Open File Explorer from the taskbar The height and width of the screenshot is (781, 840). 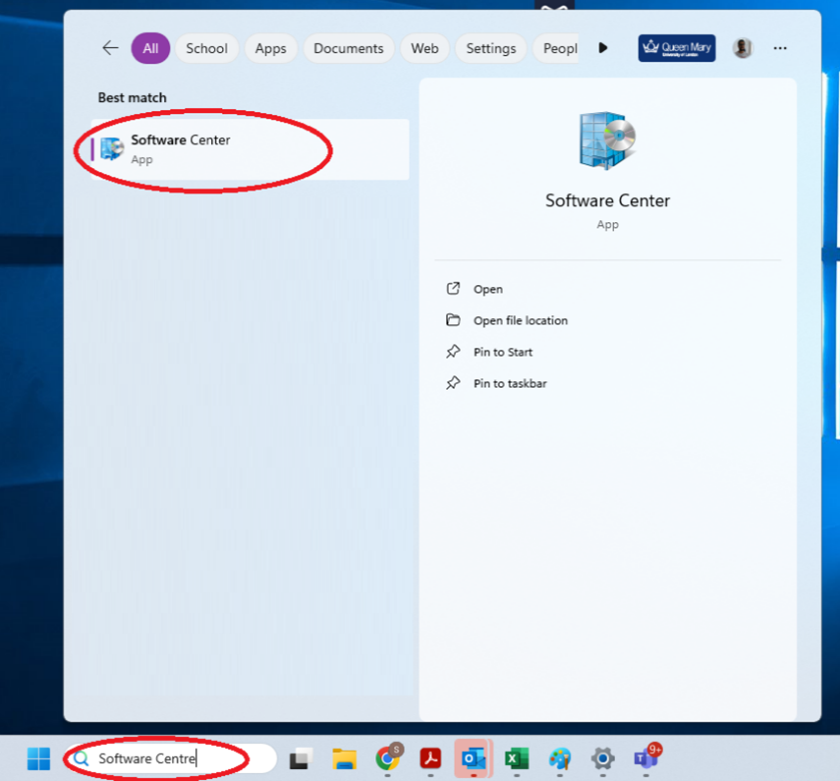pyautogui.click(x=344, y=759)
